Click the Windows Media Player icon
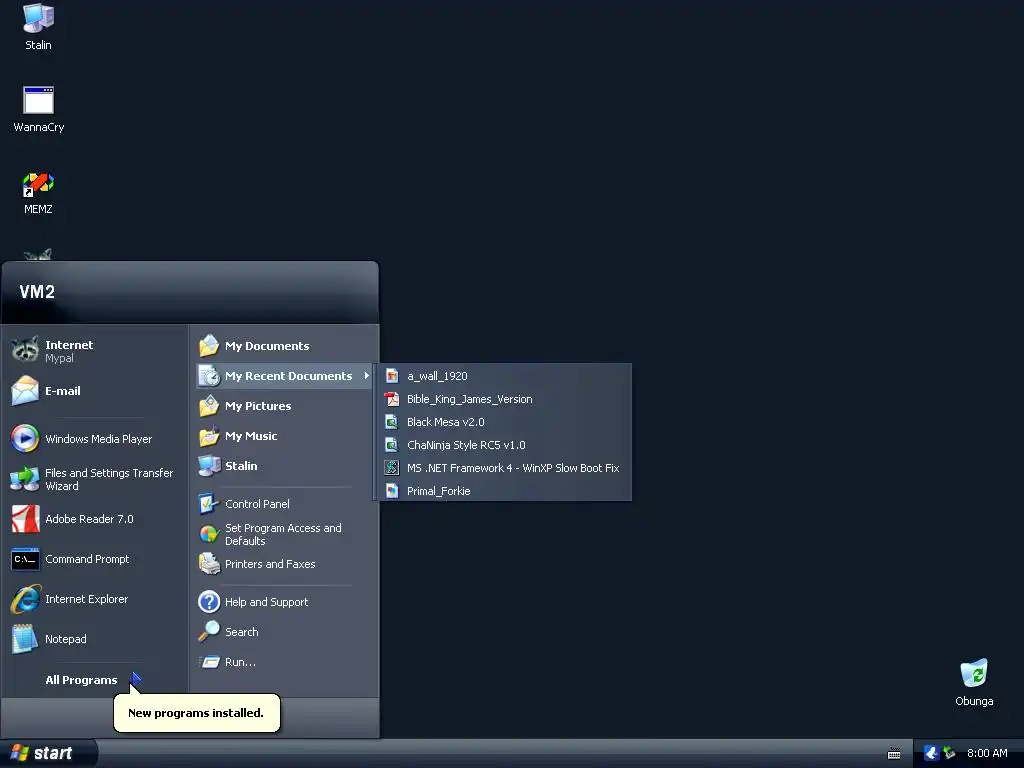Image resolution: width=1024 pixels, height=768 pixels. point(25,439)
